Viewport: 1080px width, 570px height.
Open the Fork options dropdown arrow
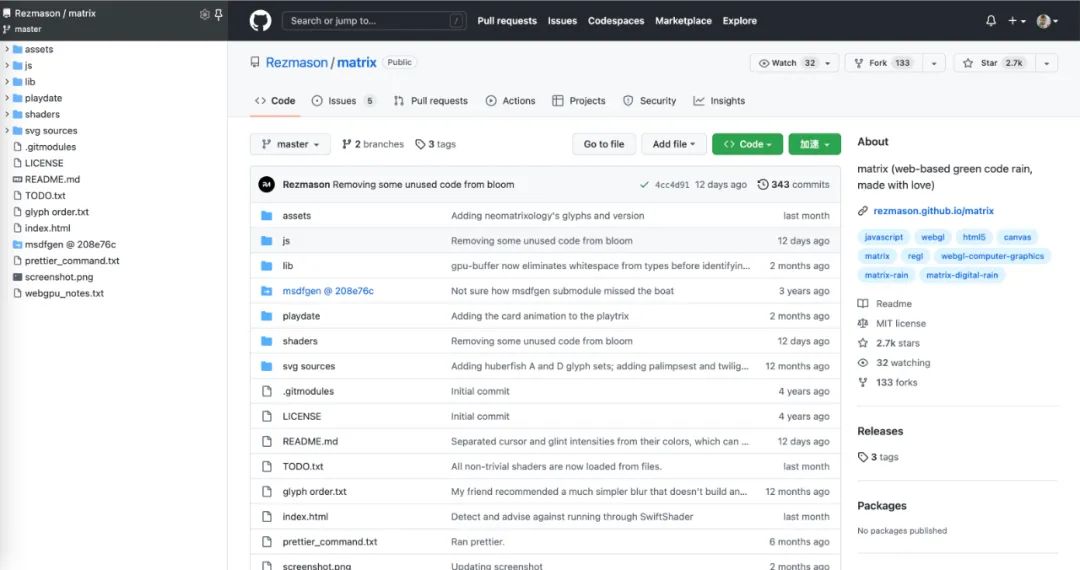pos(934,63)
